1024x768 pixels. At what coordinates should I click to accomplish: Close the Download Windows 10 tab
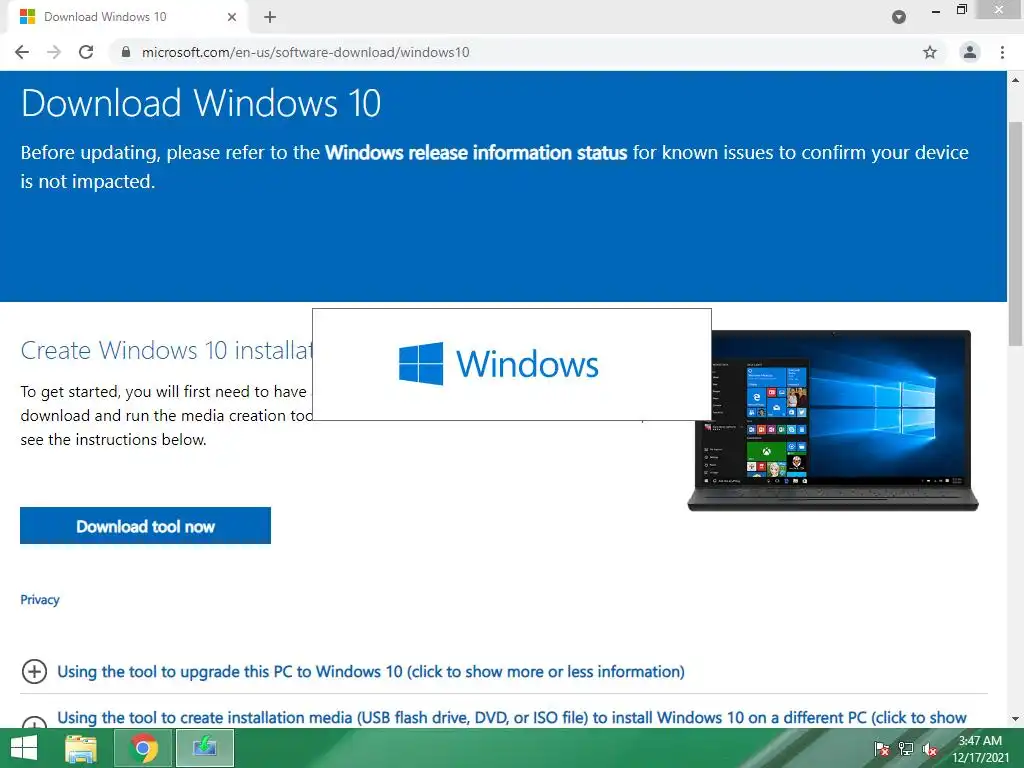tap(232, 17)
